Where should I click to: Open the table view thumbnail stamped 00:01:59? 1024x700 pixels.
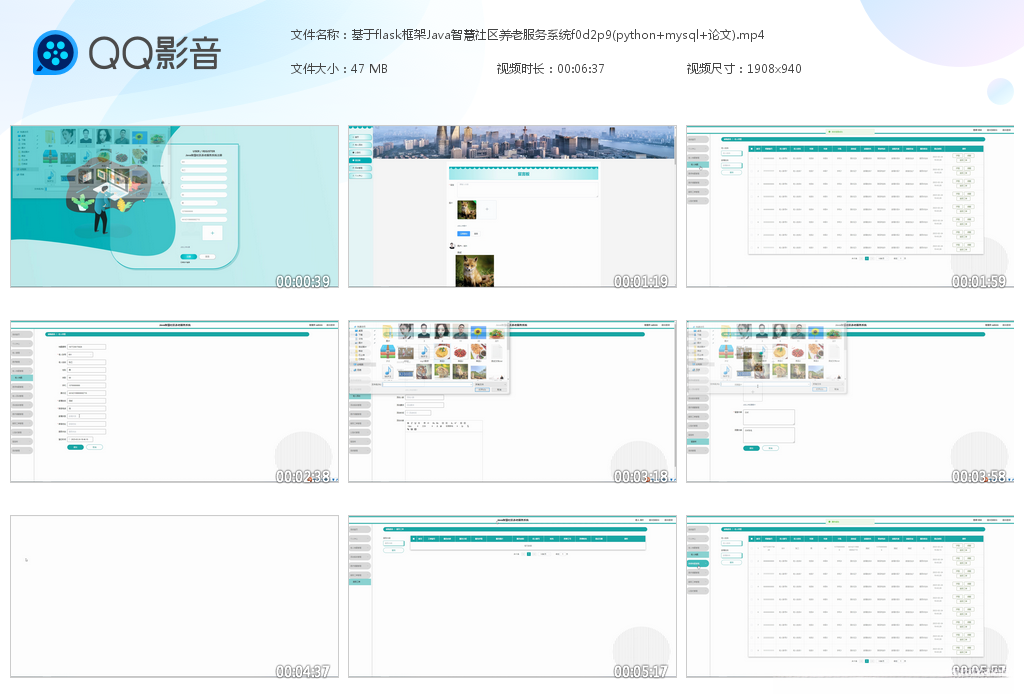pos(850,206)
